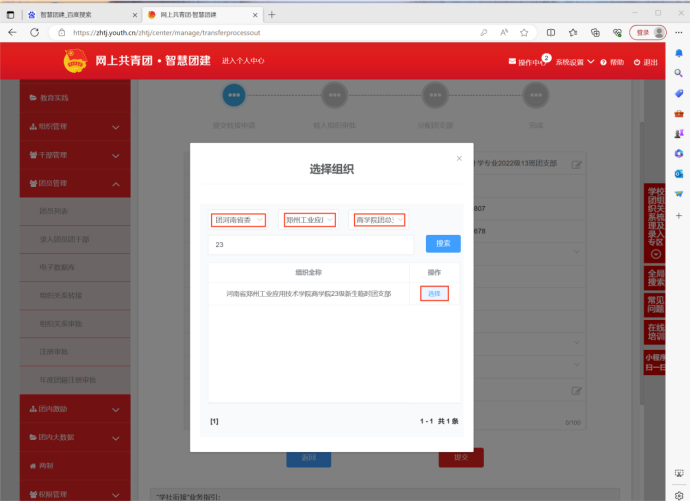Click the 登录 browser profile button
The width and height of the screenshot is (690, 502).
coord(647,32)
